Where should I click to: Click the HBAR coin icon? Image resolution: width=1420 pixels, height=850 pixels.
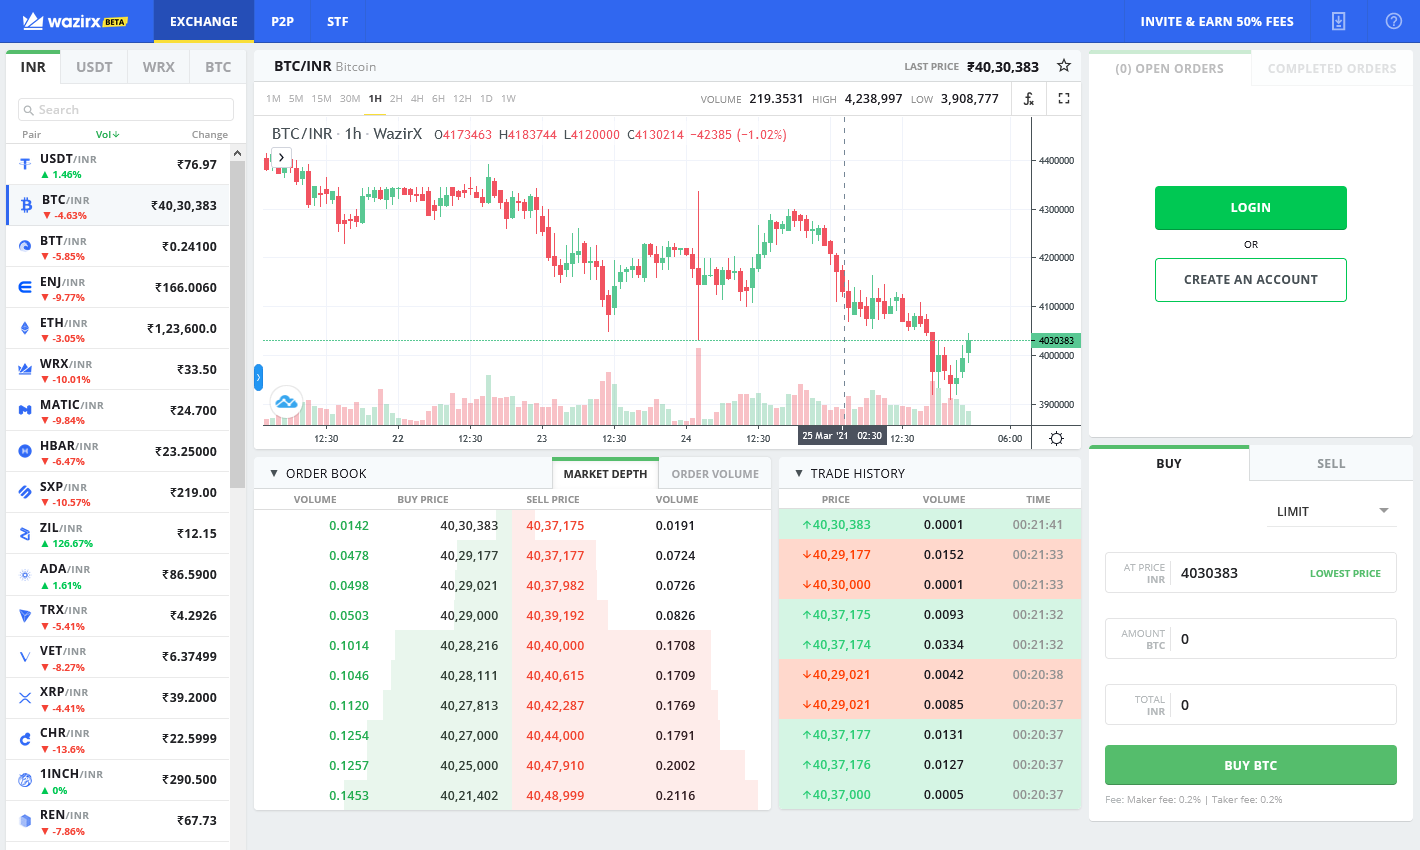(25, 451)
